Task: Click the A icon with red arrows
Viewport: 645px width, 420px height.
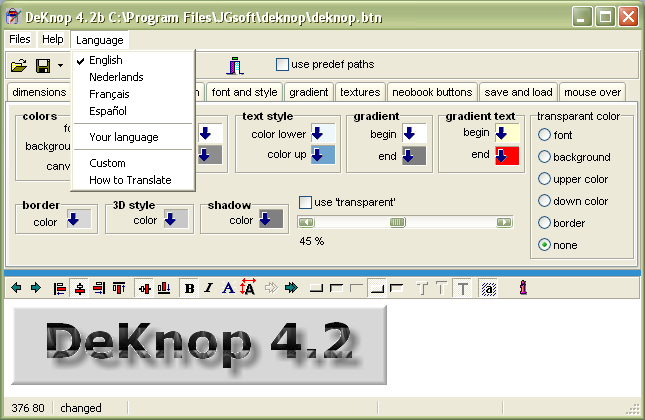Action: click(248, 287)
